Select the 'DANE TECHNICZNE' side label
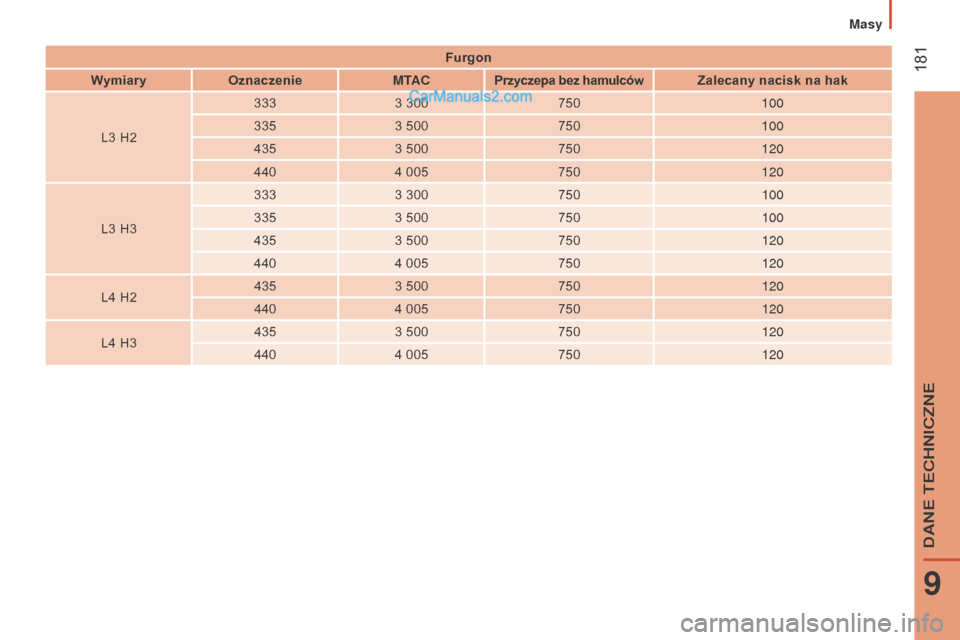 929,465
